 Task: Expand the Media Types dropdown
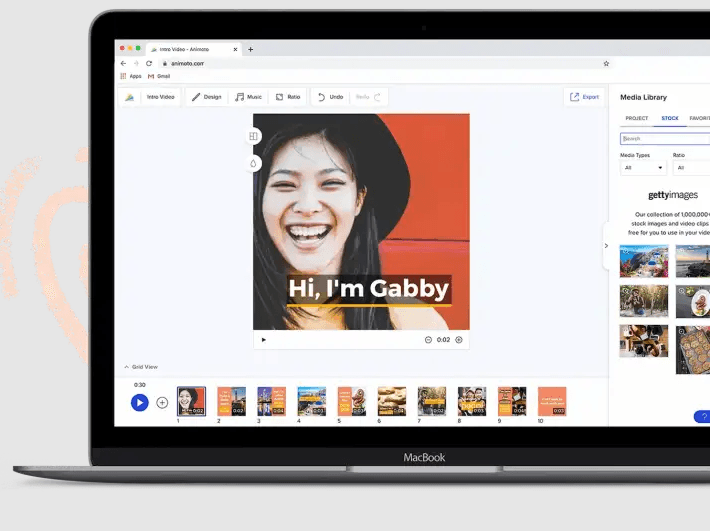tap(642, 168)
